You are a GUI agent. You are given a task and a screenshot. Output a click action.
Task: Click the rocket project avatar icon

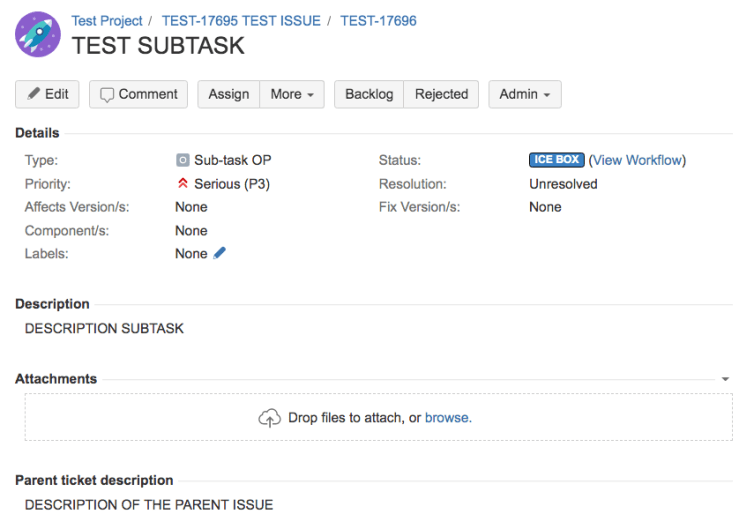(x=38, y=34)
